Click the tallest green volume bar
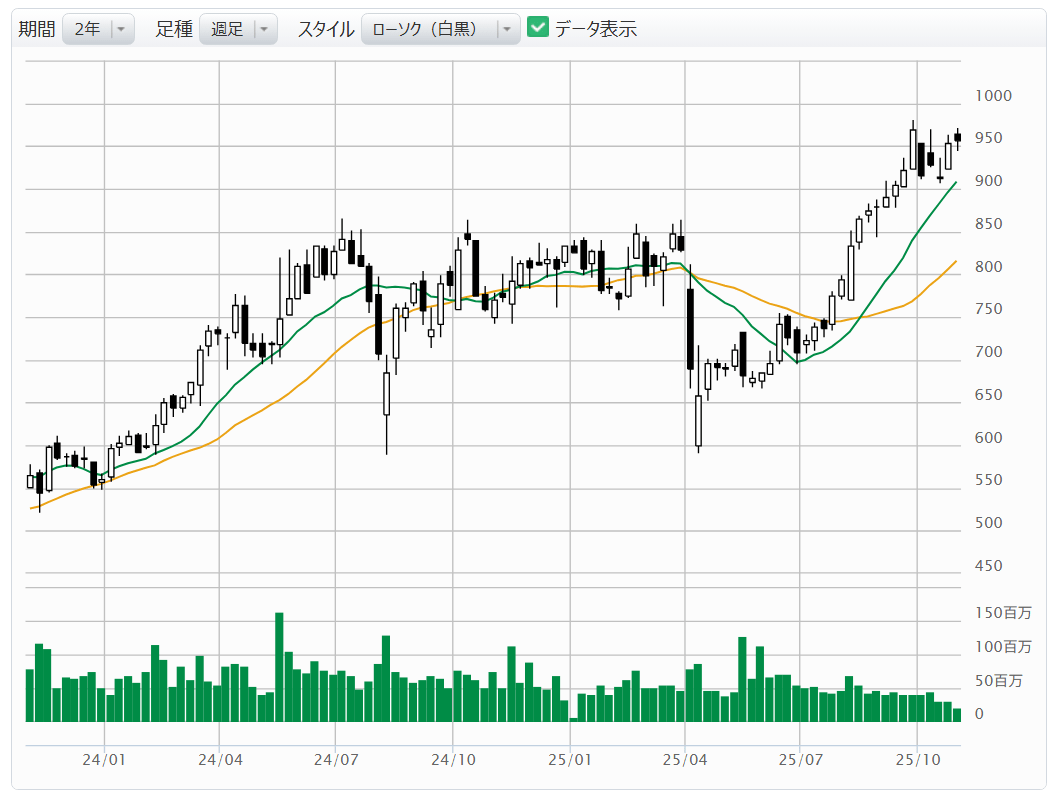The image size is (1057, 795). [279, 667]
